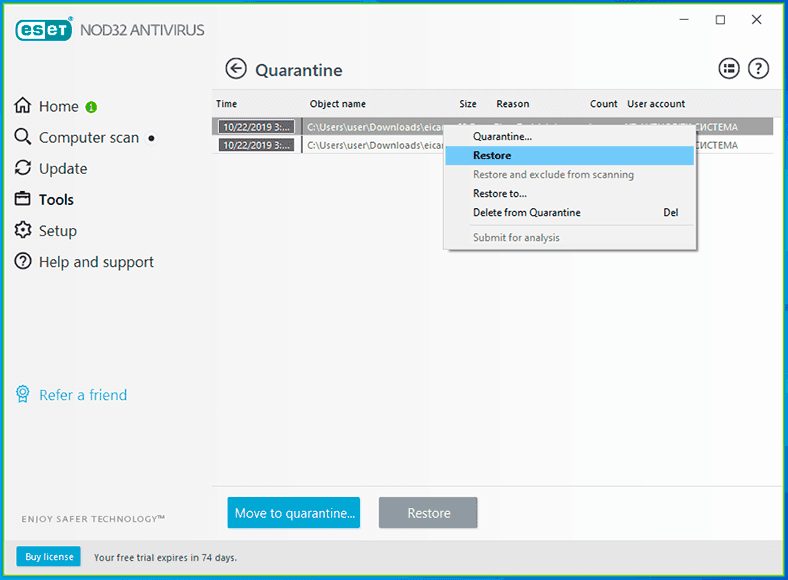Click the ESET logo
The image size is (788, 580).
click(44, 29)
